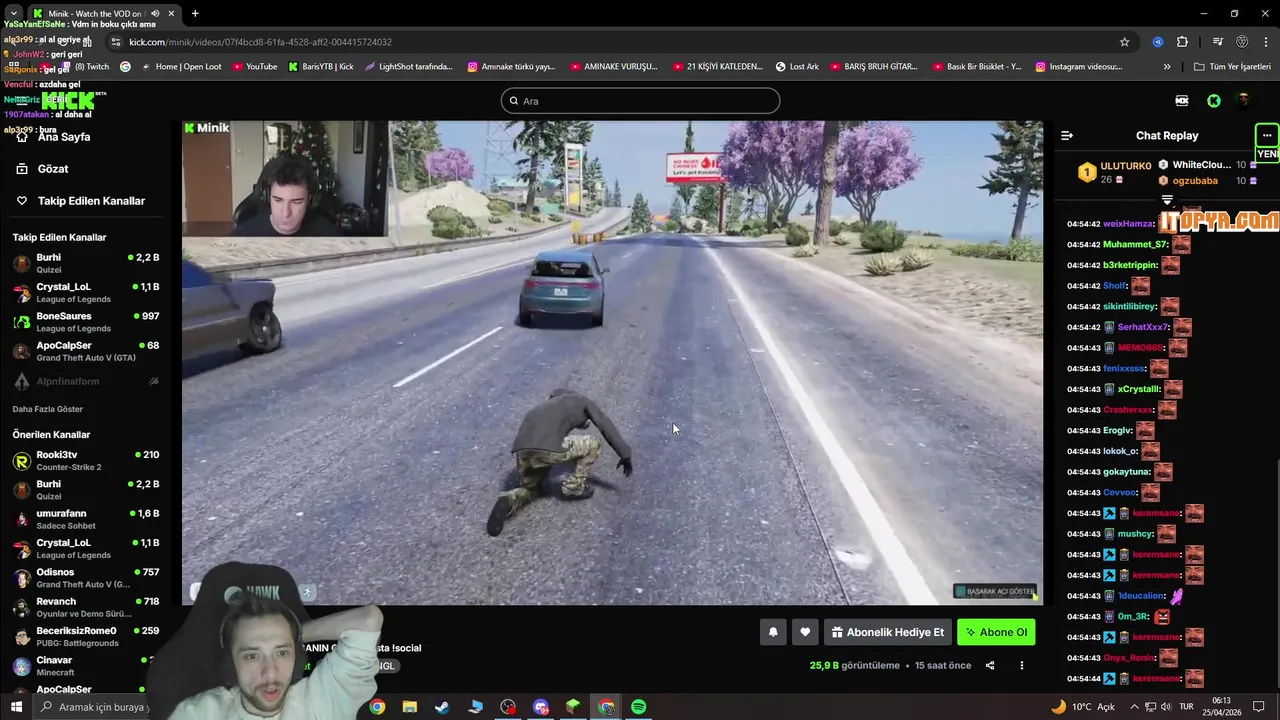Open Cinavar Minecraft channel
The height and width of the screenshot is (720, 1280).
point(85,666)
